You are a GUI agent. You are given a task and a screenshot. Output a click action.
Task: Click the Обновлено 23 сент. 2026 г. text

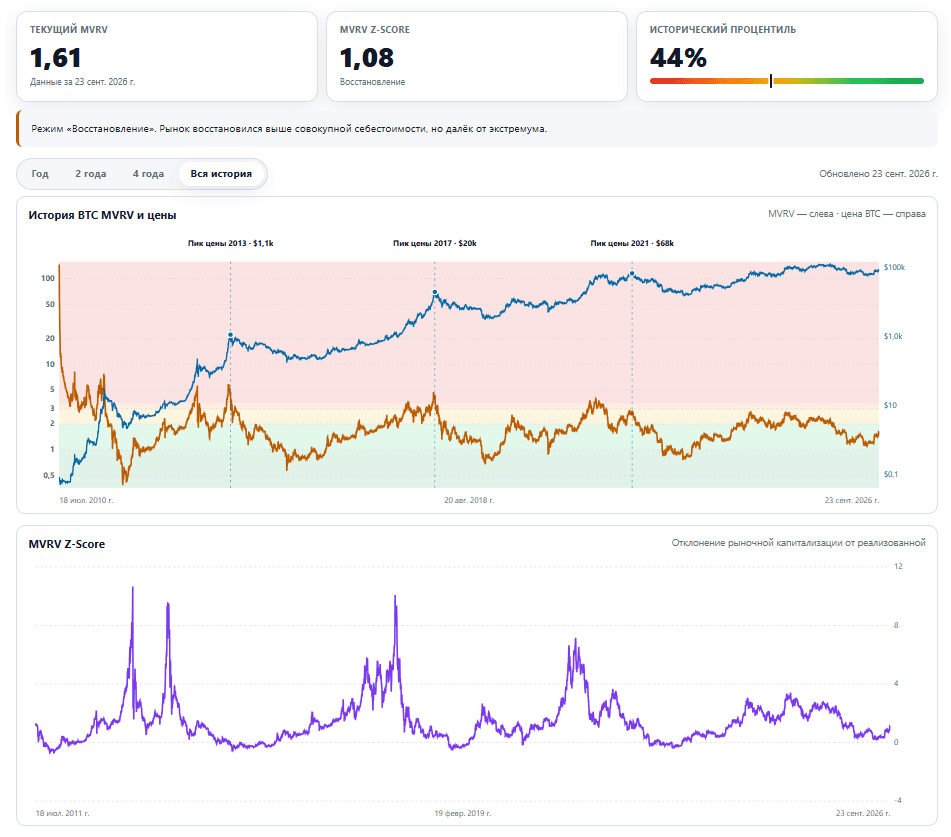[878, 173]
